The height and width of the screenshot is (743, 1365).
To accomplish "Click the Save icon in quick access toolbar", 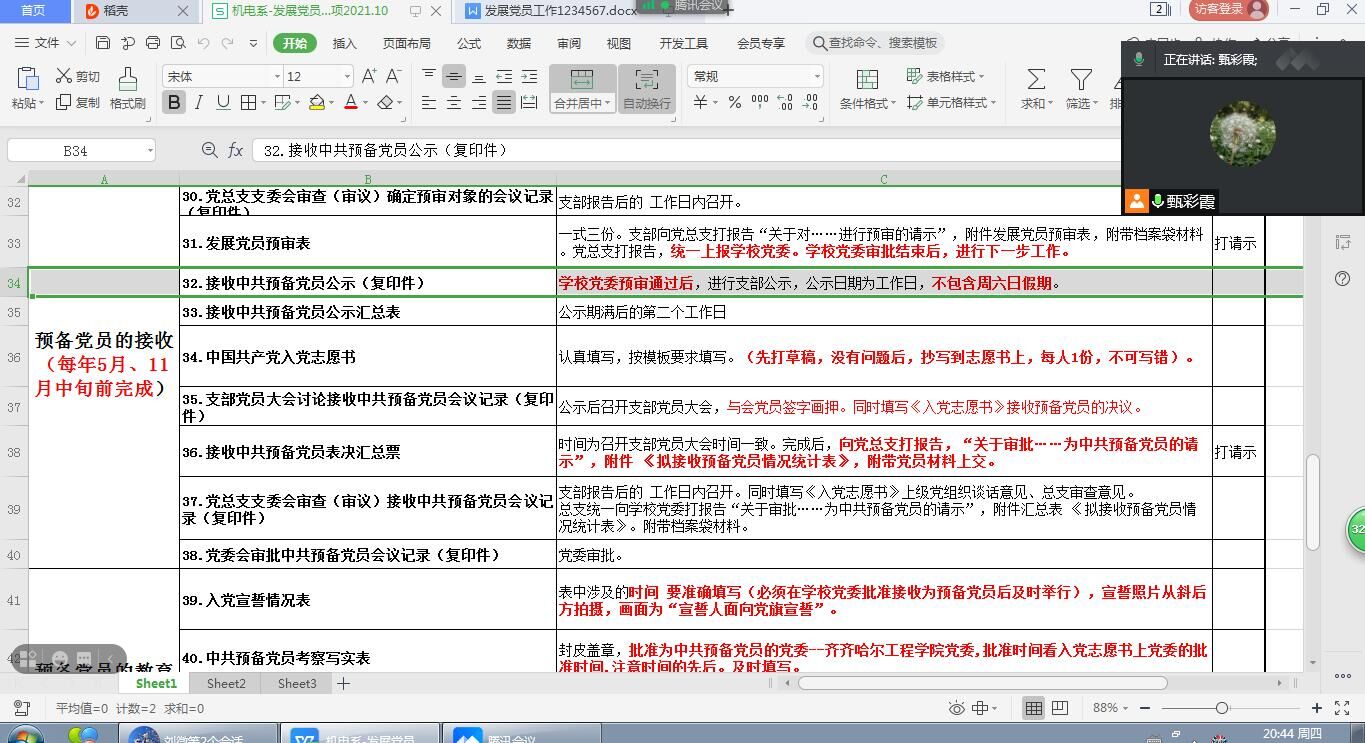I will click(x=103, y=43).
